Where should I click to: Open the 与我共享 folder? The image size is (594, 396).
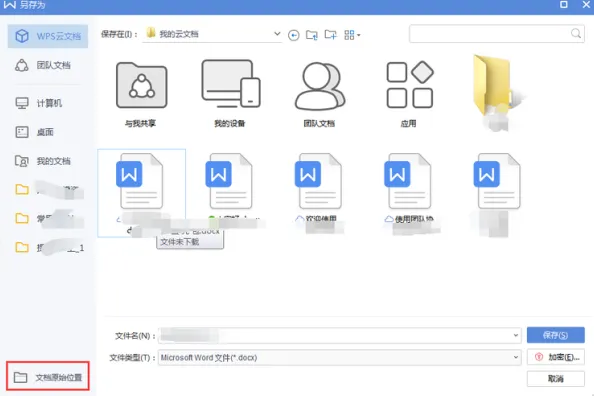click(141, 95)
